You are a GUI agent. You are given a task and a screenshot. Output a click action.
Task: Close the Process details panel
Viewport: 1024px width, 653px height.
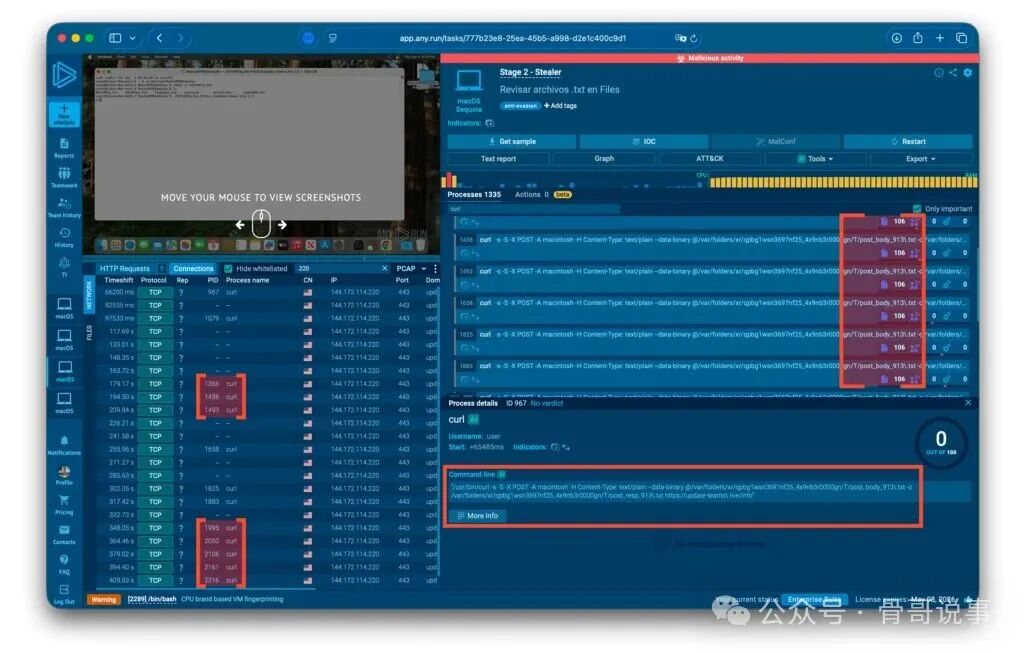click(x=968, y=403)
